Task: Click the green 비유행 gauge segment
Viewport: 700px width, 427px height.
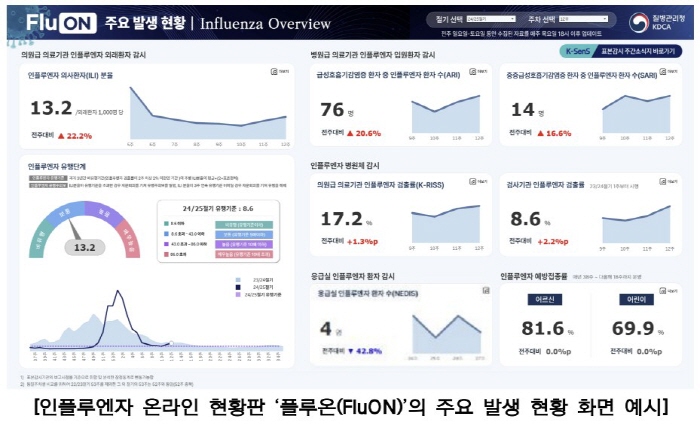Action: [x=40, y=238]
